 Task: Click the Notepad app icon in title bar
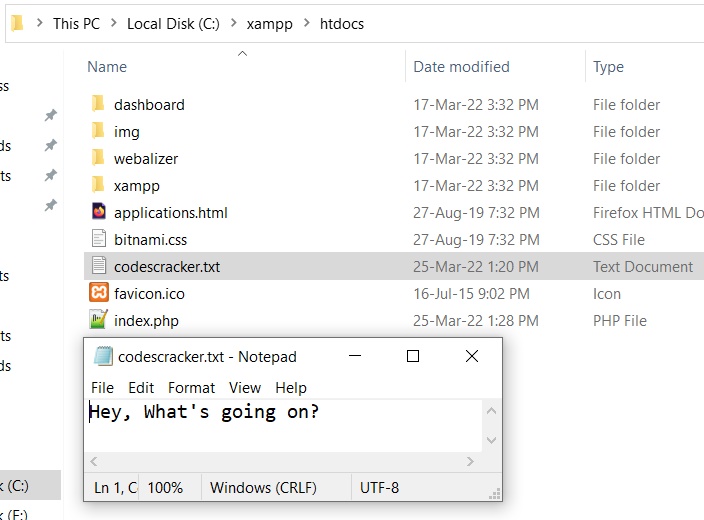pos(103,356)
